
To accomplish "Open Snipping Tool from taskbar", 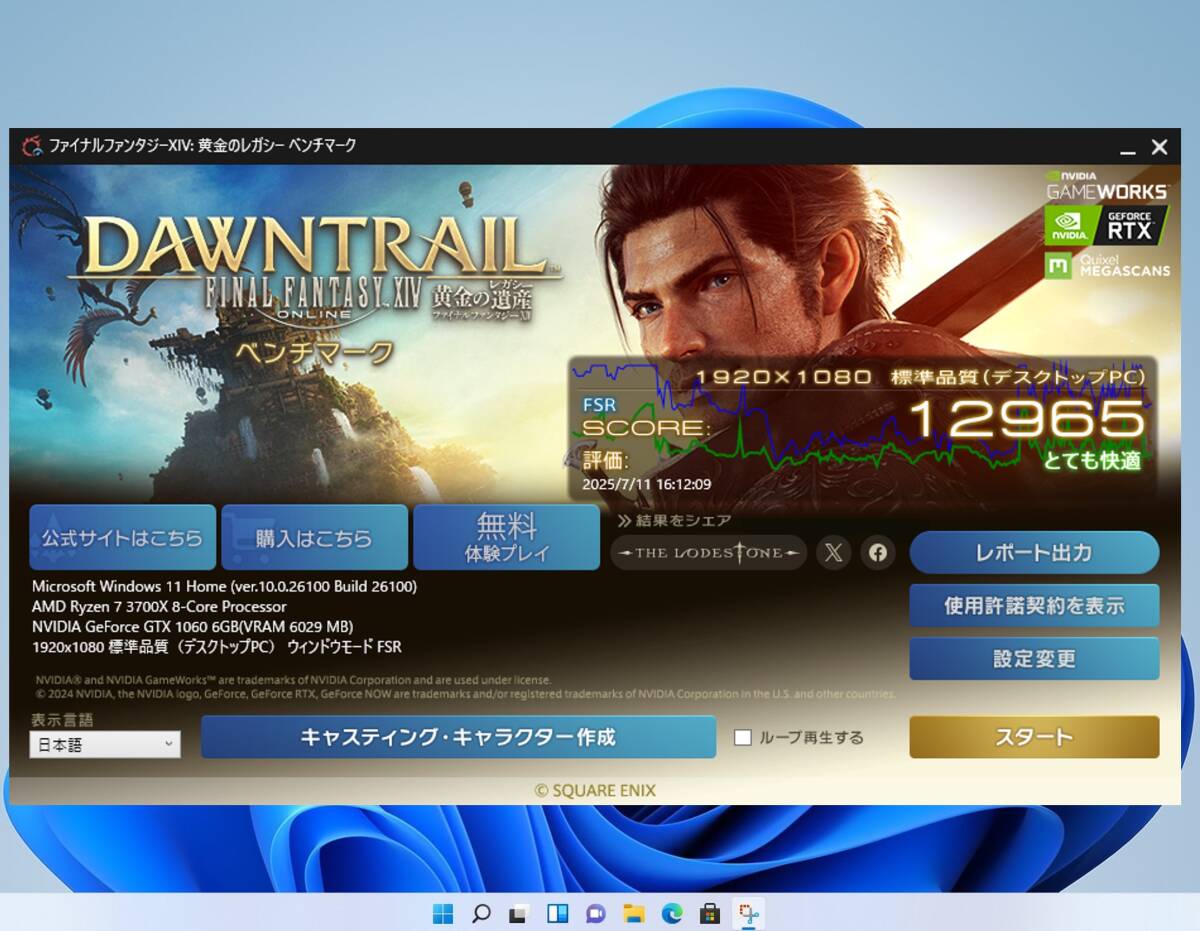I will pos(748,913).
